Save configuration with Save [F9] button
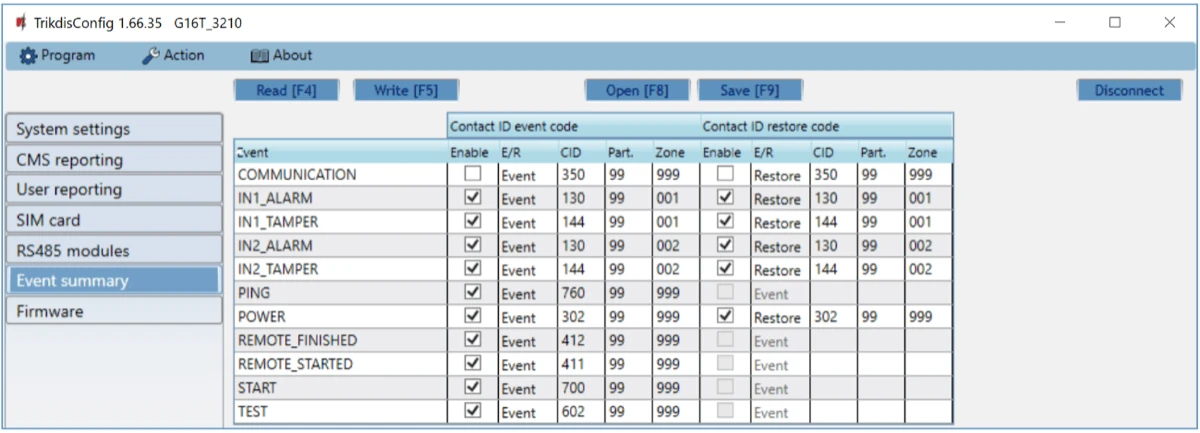This screenshot has width=1200, height=433. [750, 90]
